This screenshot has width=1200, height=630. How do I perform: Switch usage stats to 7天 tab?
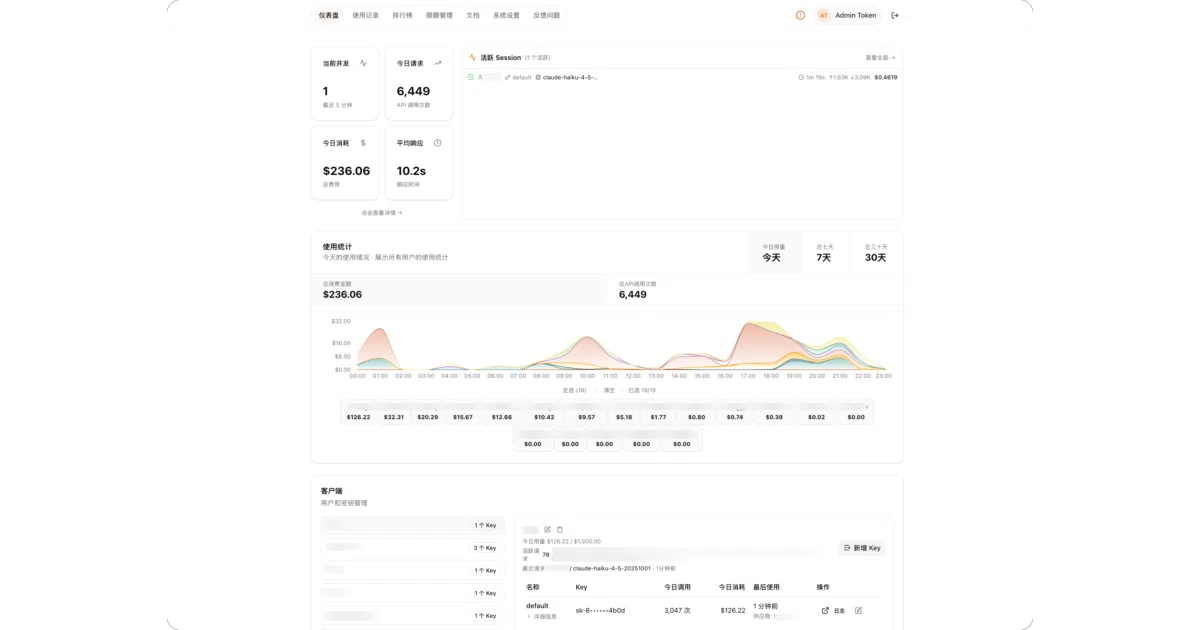coord(824,253)
